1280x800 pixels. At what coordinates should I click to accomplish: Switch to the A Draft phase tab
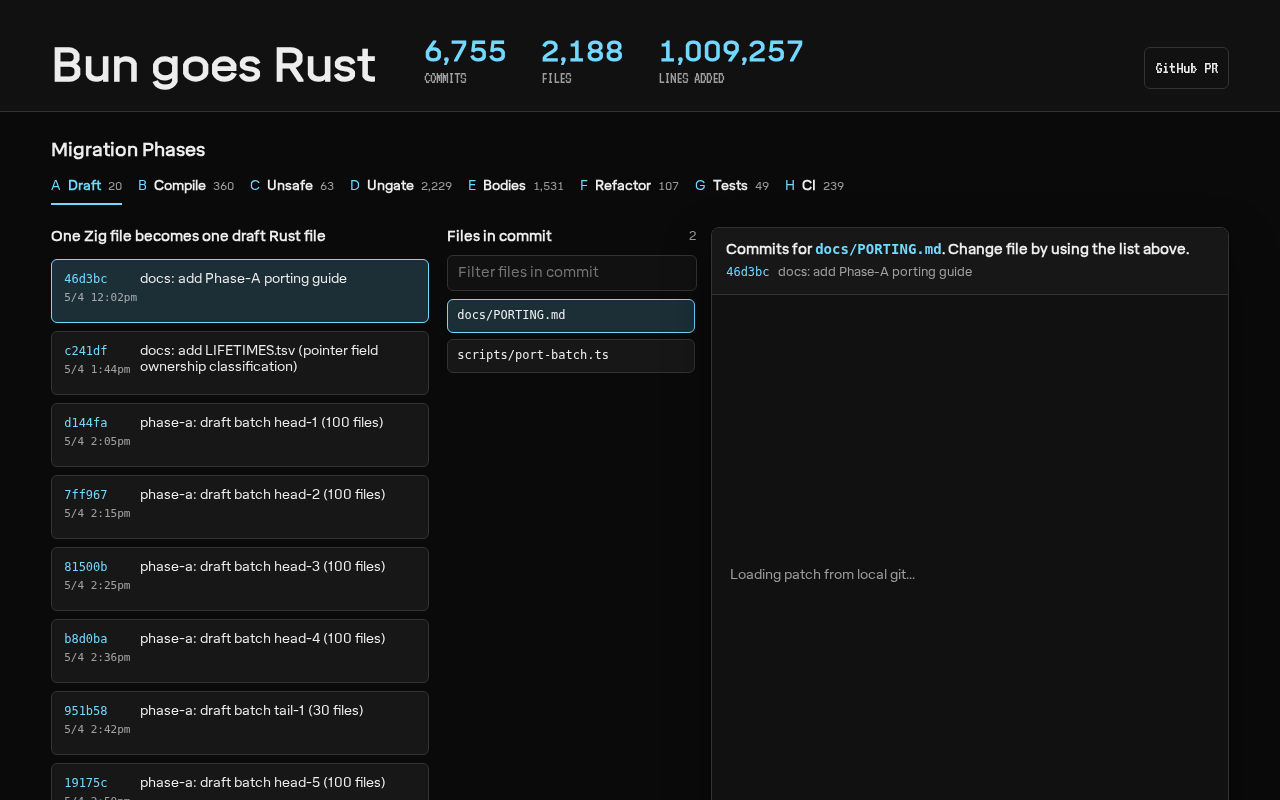[x=86, y=186]
